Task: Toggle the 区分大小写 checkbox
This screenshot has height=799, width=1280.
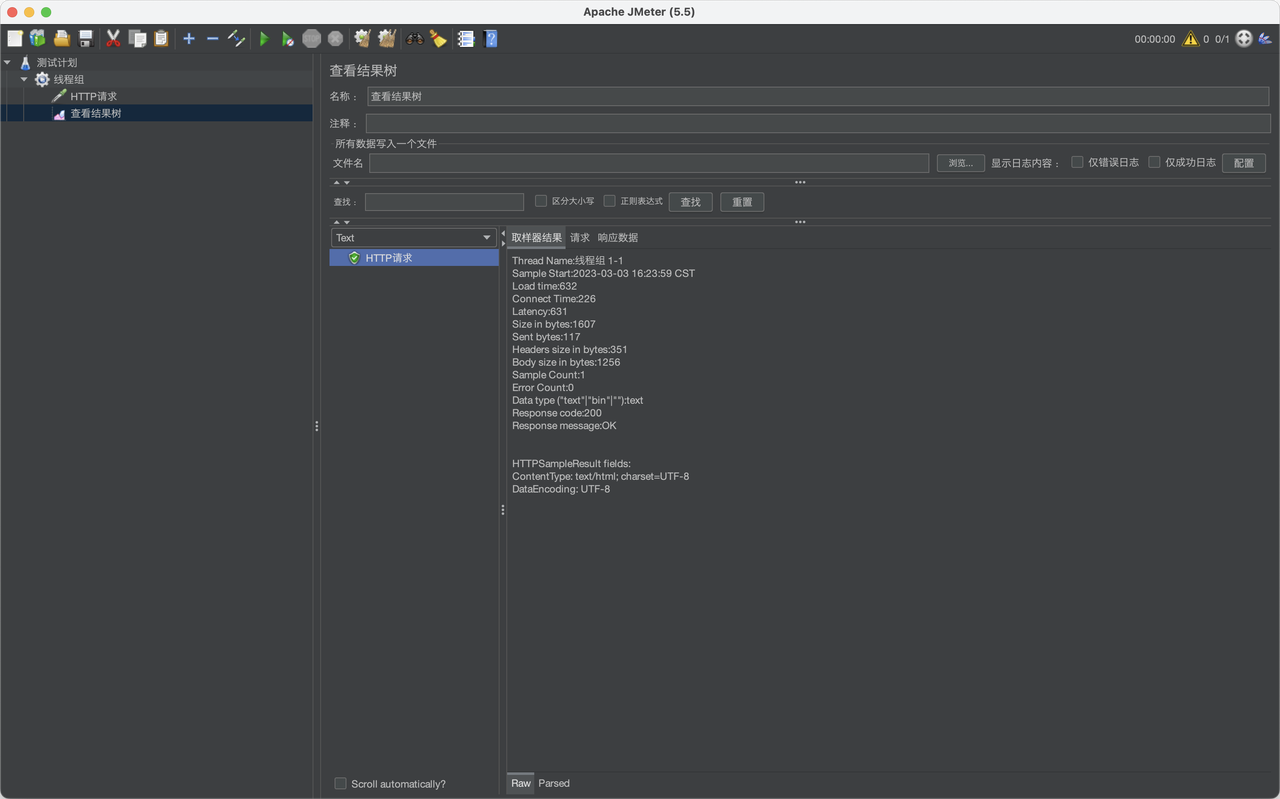Action: click(x=541, y=201)
